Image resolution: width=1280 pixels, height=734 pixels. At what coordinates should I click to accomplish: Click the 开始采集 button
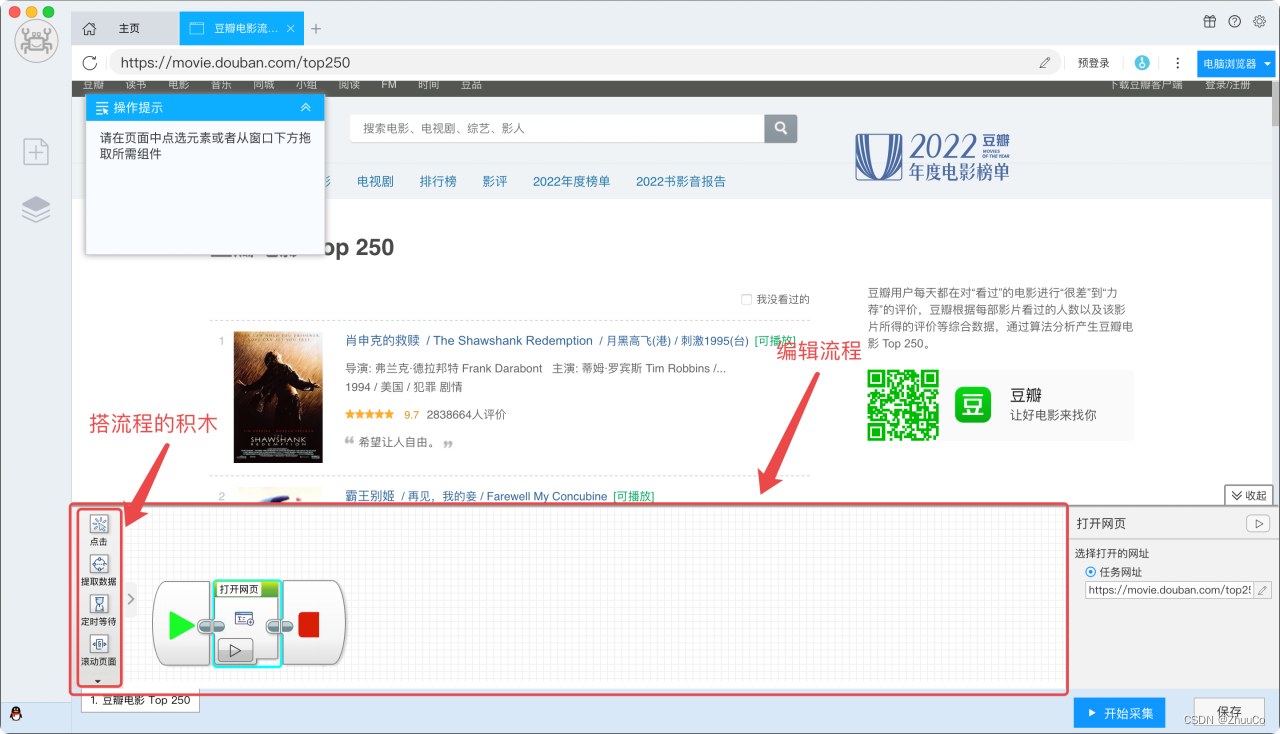(x=1119, y=713)
